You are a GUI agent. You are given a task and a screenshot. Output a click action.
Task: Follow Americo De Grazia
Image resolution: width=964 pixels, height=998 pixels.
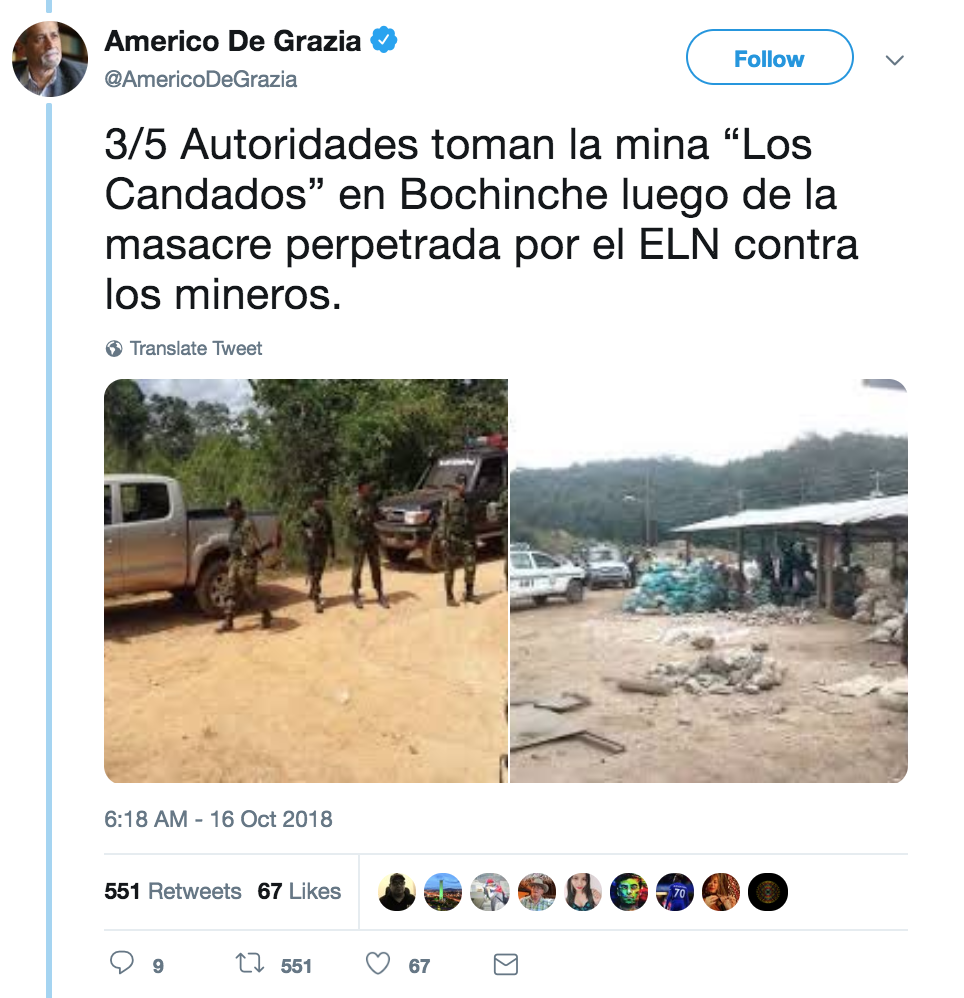[769, 57]
